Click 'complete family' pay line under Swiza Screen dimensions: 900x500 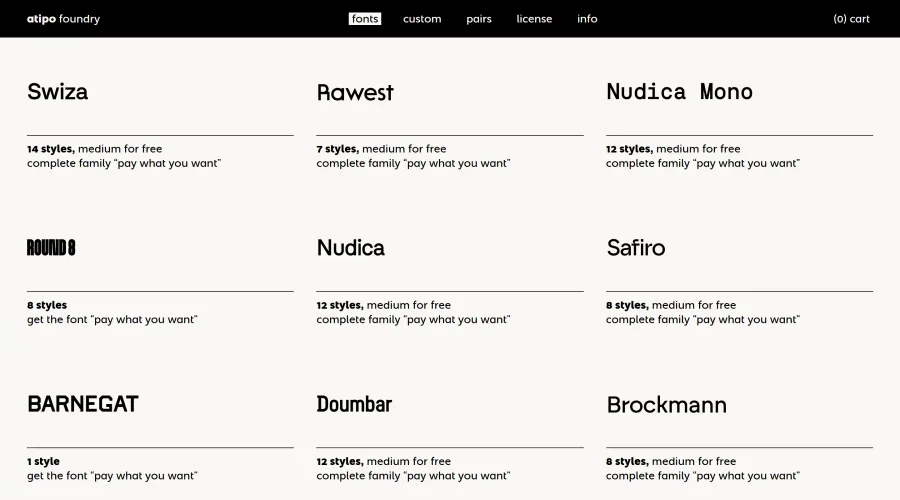124,164
